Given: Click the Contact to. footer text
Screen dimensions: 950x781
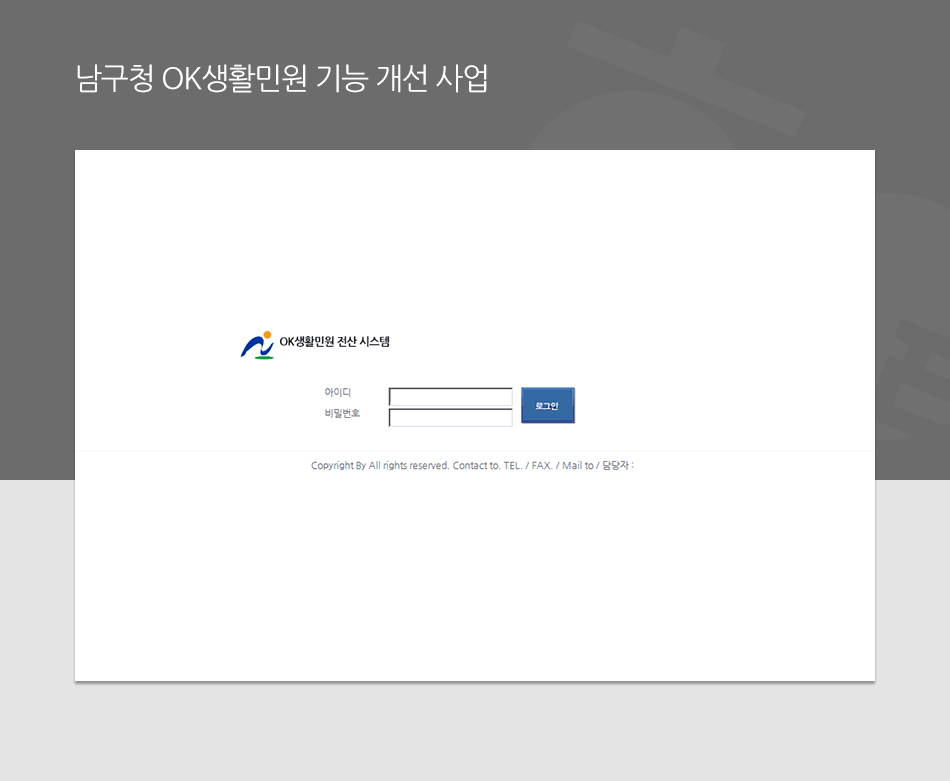Looking at the screenshot, I should pyautogui.click(x=476, y=466).
